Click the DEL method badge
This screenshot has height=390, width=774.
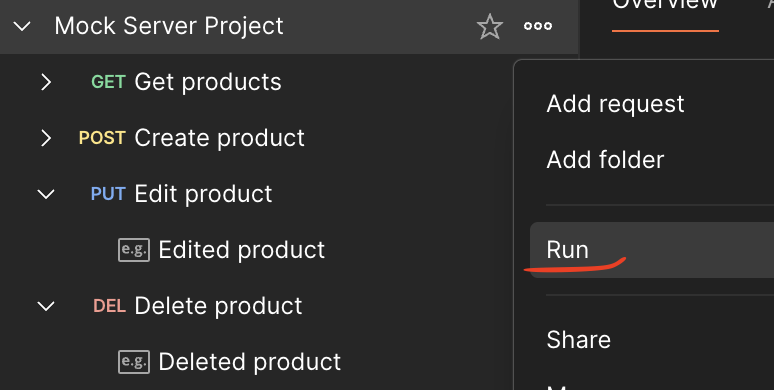pyautogui.click(x=110, y=306)
